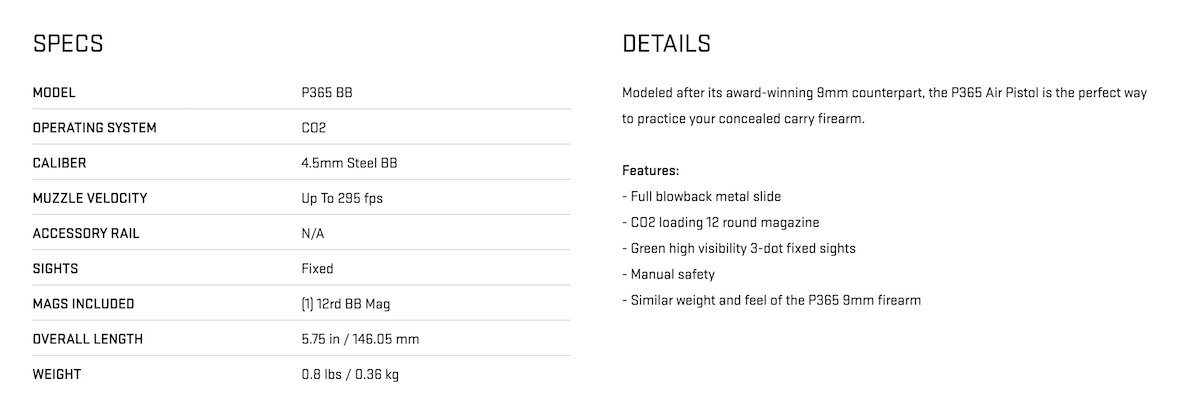Click the Full blowback metal slide feature
1200x417 pixels.
click(x=701, y=196)
